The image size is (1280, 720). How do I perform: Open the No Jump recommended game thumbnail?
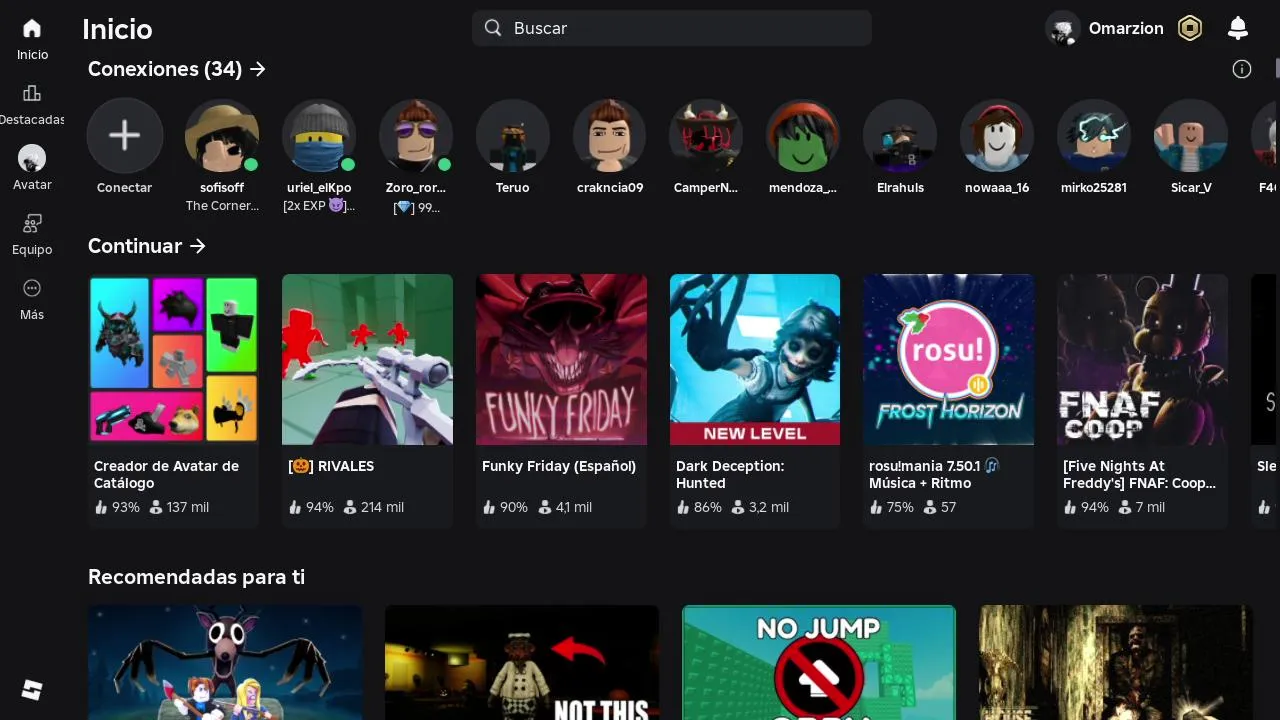(x=819, y=662)
